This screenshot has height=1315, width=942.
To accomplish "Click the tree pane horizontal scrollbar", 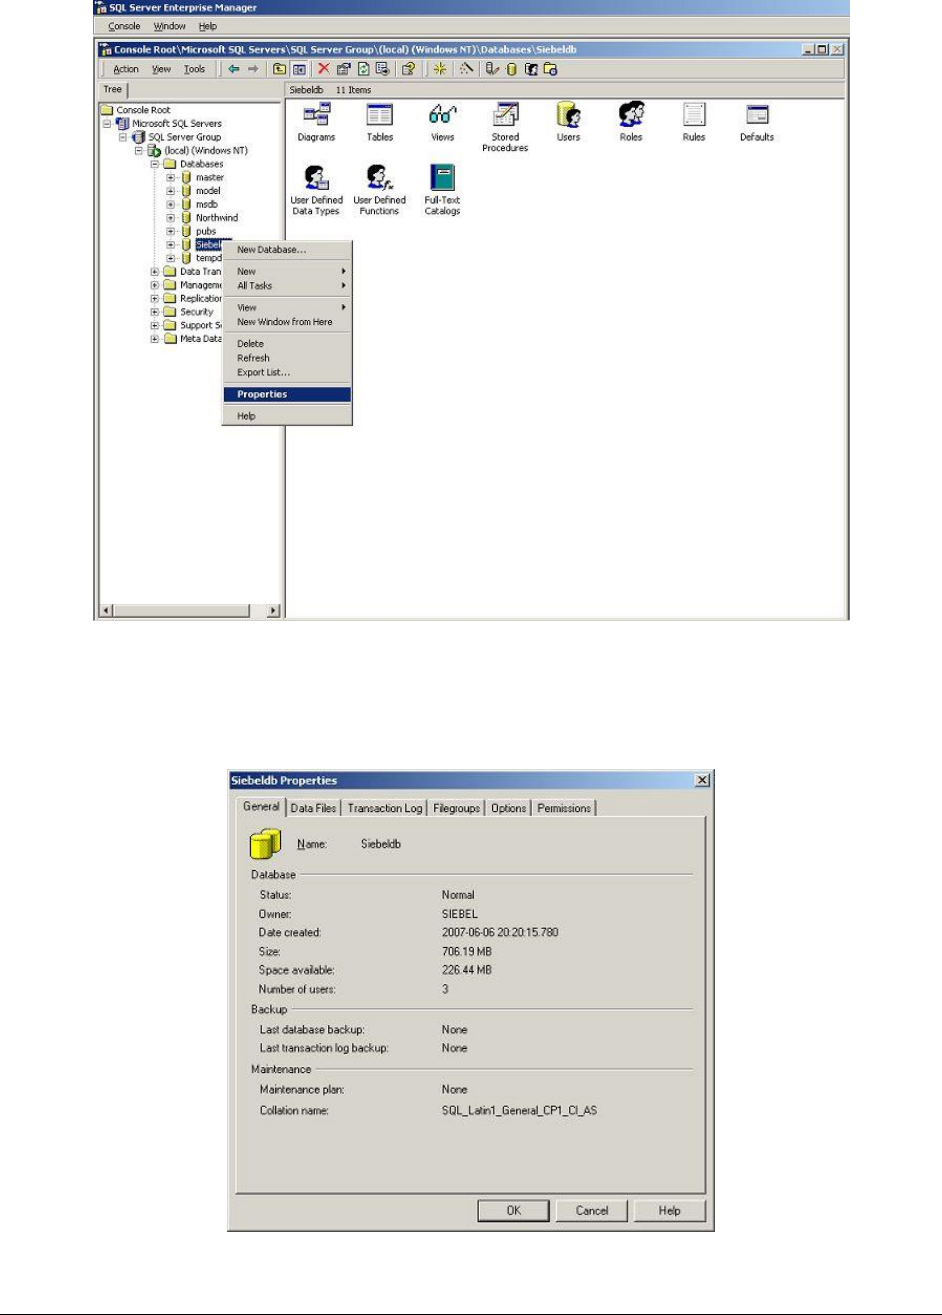I will click(189, 609).
